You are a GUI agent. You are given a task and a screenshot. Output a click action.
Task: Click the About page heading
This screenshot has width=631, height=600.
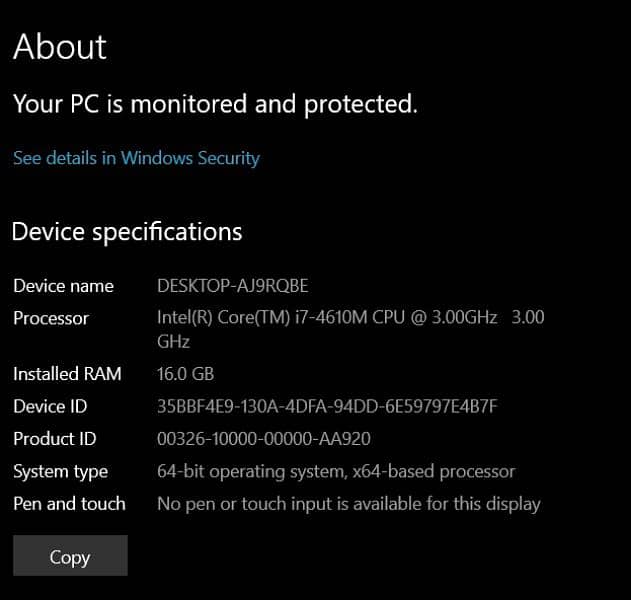[60, 47]
